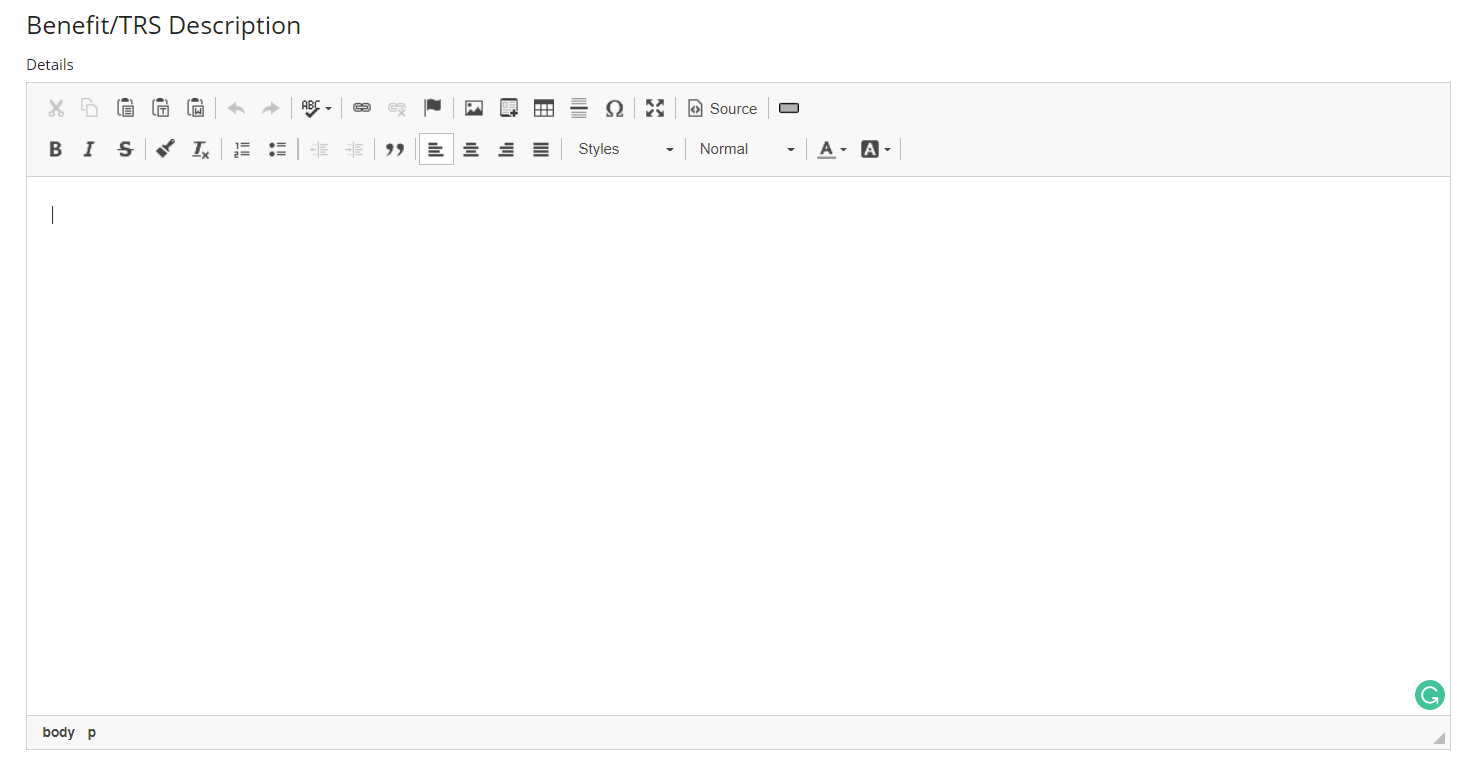Maximize the editor with the expand icon
The image size is (1464, 768).
655,108
